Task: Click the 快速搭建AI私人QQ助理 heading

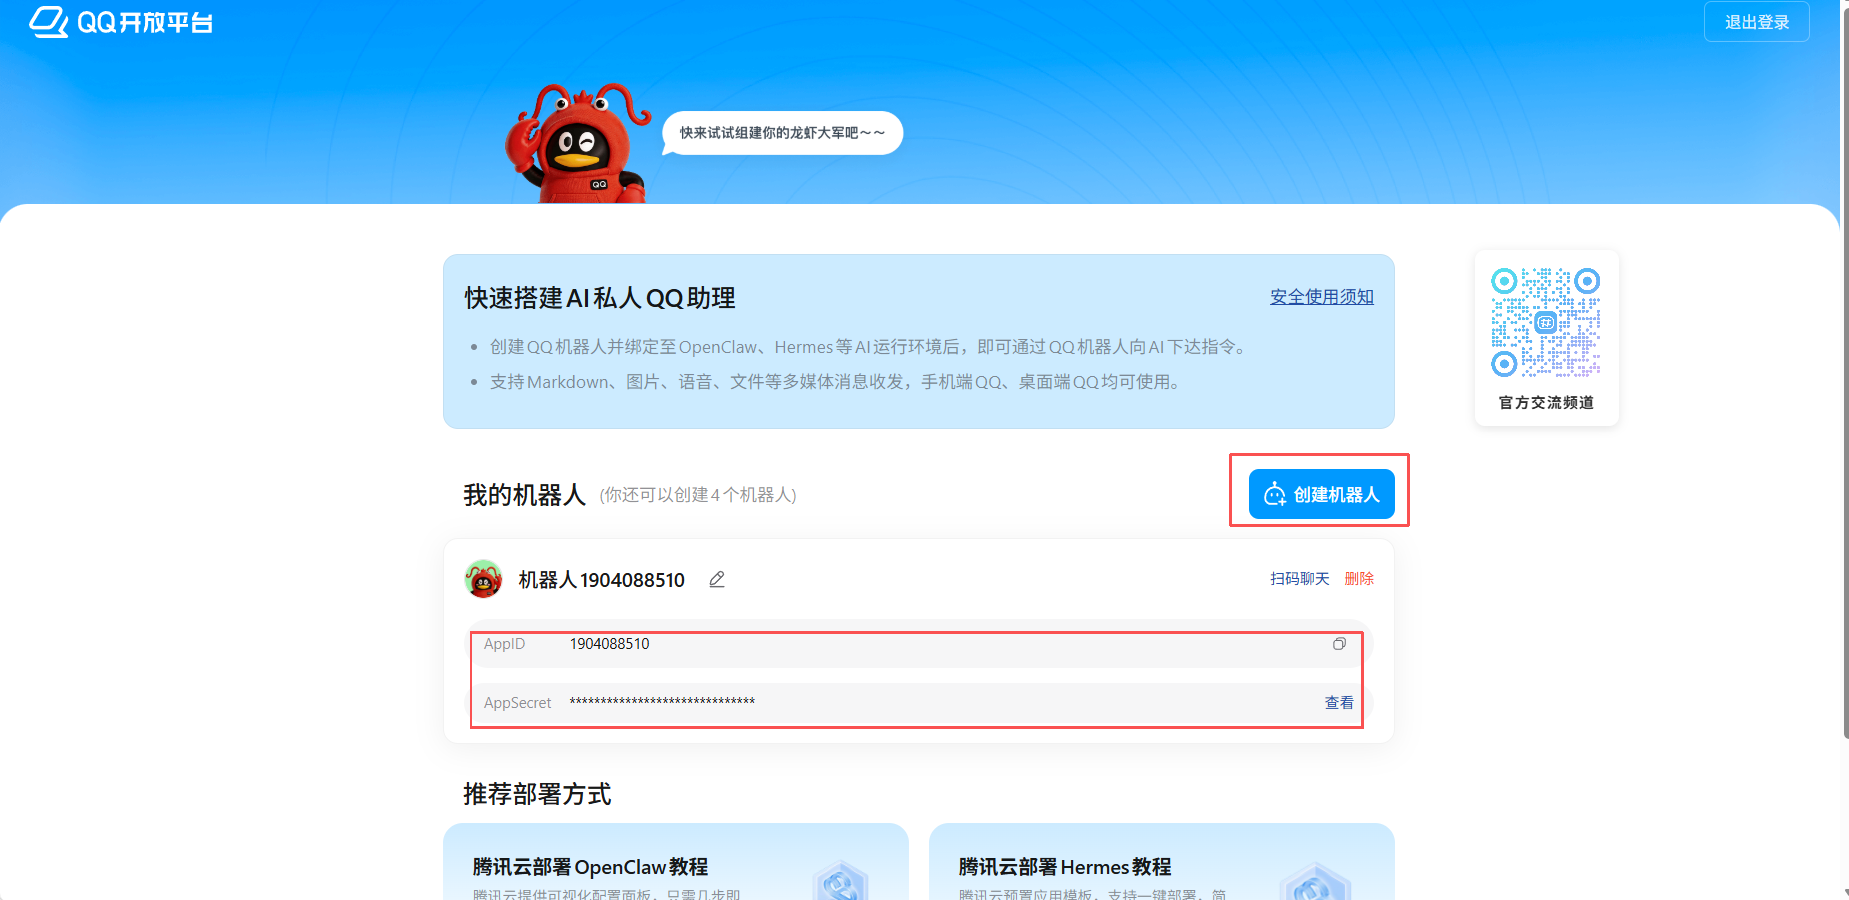Action: (600, 298)
